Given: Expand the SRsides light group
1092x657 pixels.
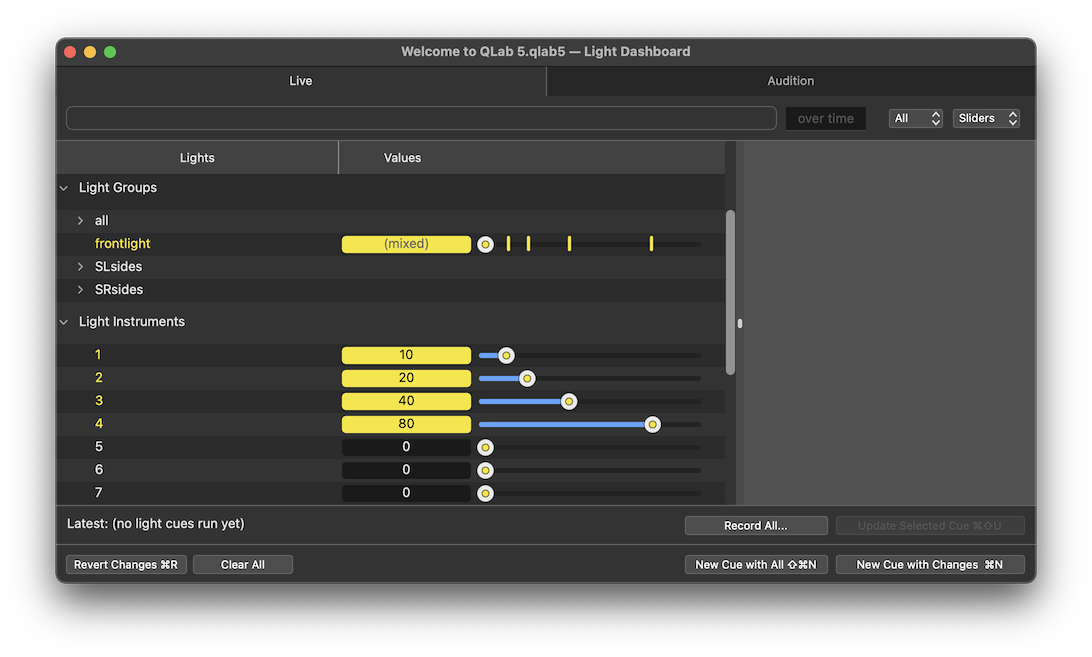Looking at the screenshot, I should [80, 290].
